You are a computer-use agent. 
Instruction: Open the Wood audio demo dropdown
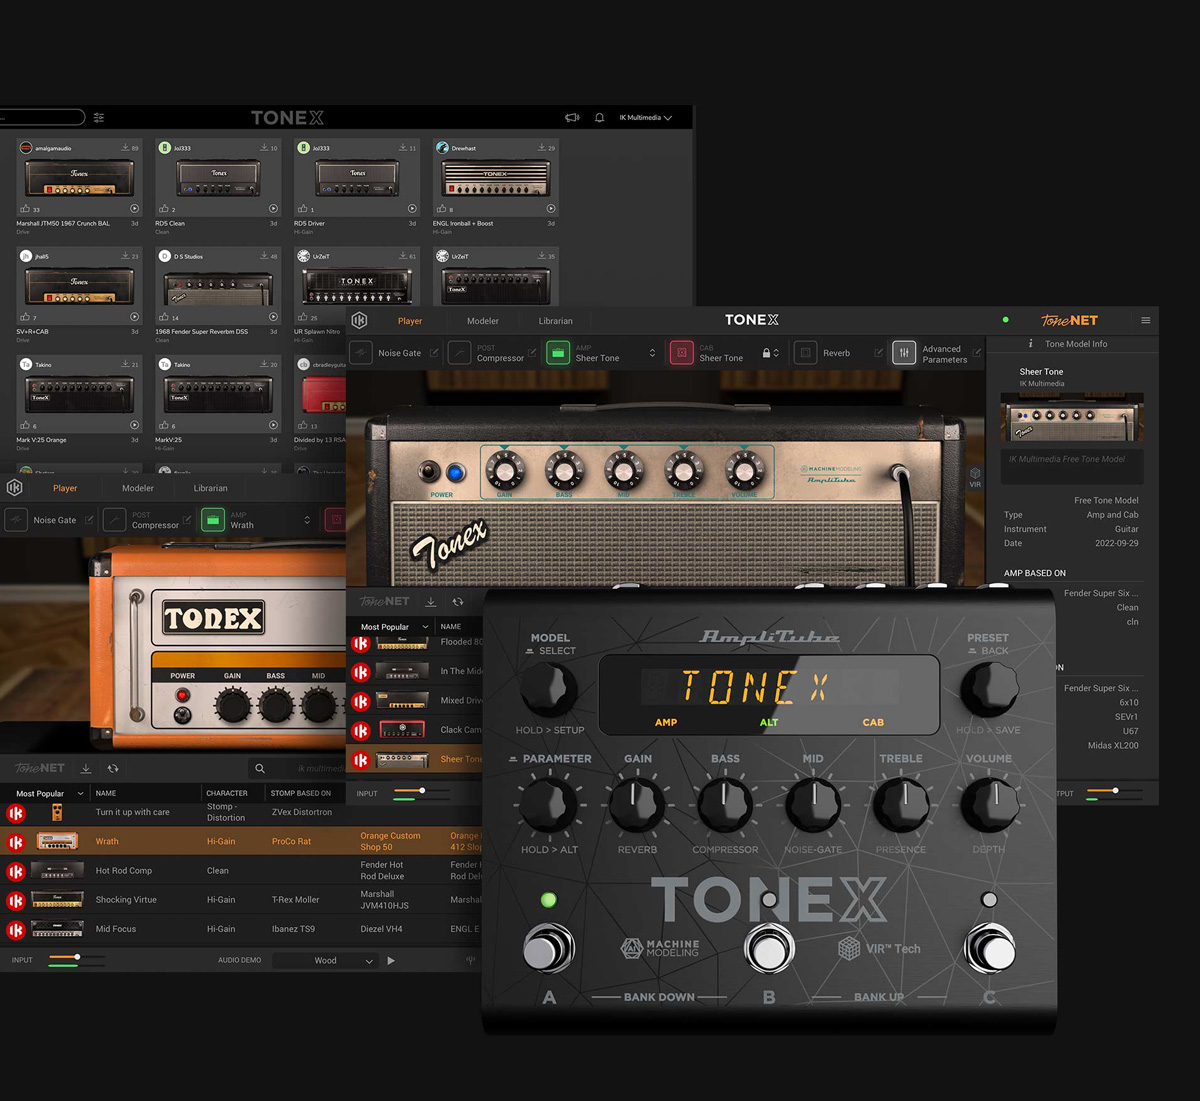click(x=326, y=960)
